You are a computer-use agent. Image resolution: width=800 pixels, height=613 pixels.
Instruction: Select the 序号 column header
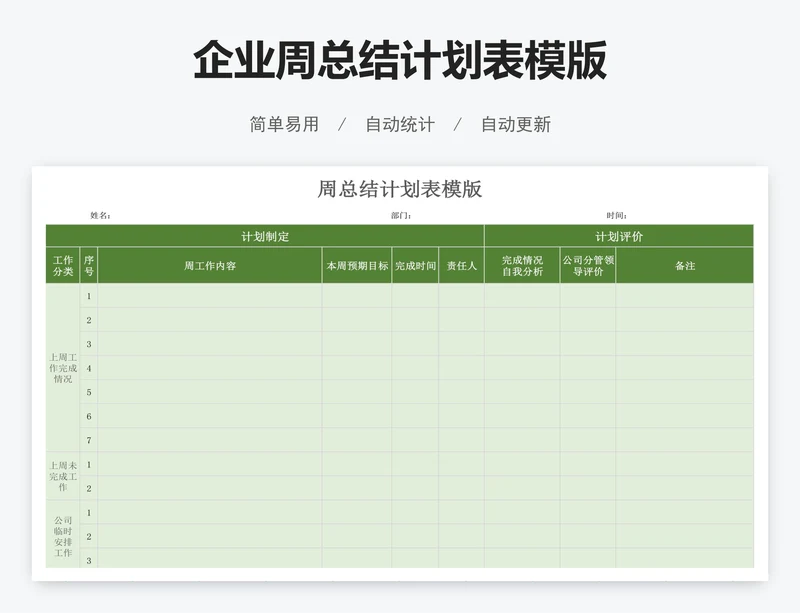tap(89, 265)
